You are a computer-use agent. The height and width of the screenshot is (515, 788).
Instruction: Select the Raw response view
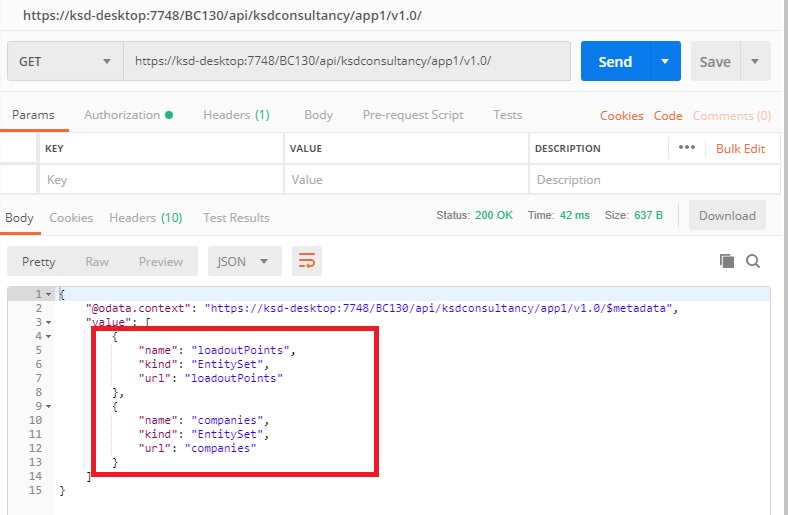pyautogui.click(x=97, y=262)
